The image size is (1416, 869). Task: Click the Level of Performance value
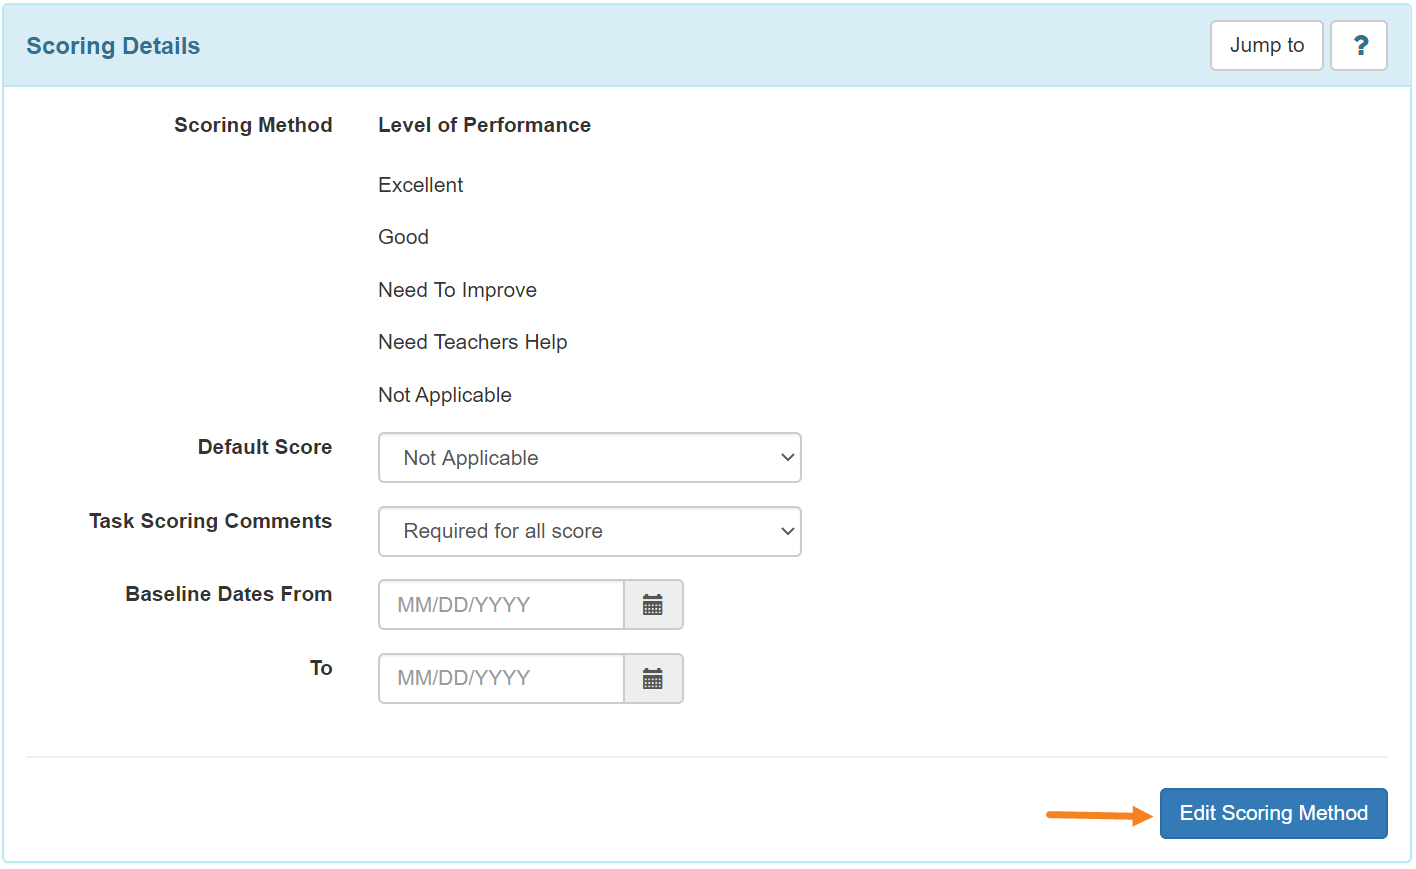point(484,125)
